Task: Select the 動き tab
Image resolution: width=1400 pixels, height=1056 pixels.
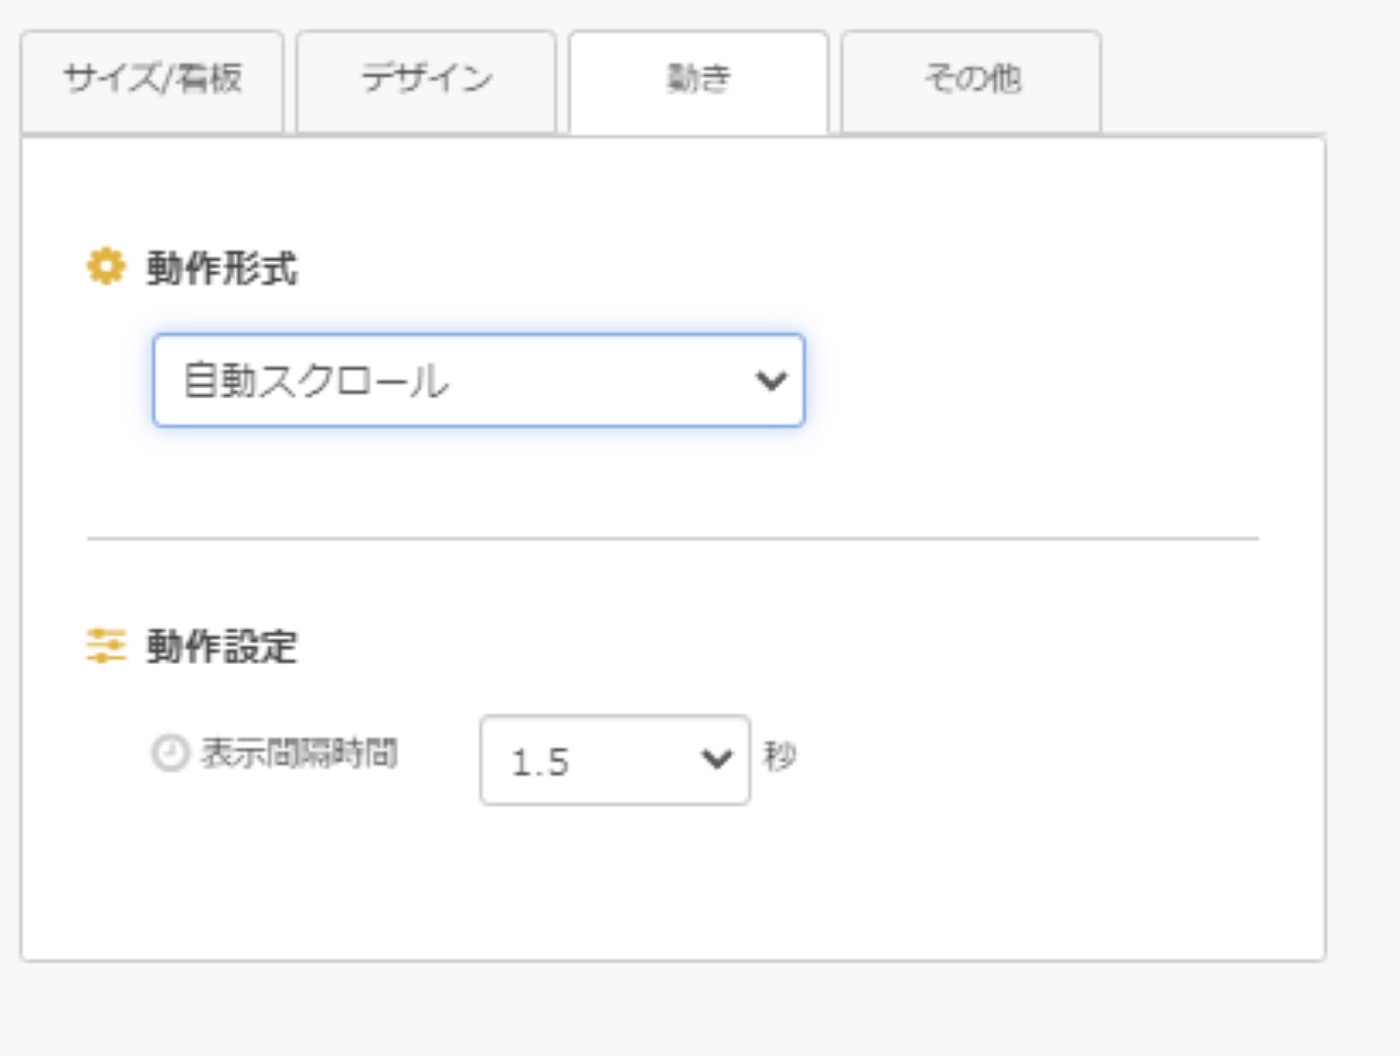Action: 699,82
